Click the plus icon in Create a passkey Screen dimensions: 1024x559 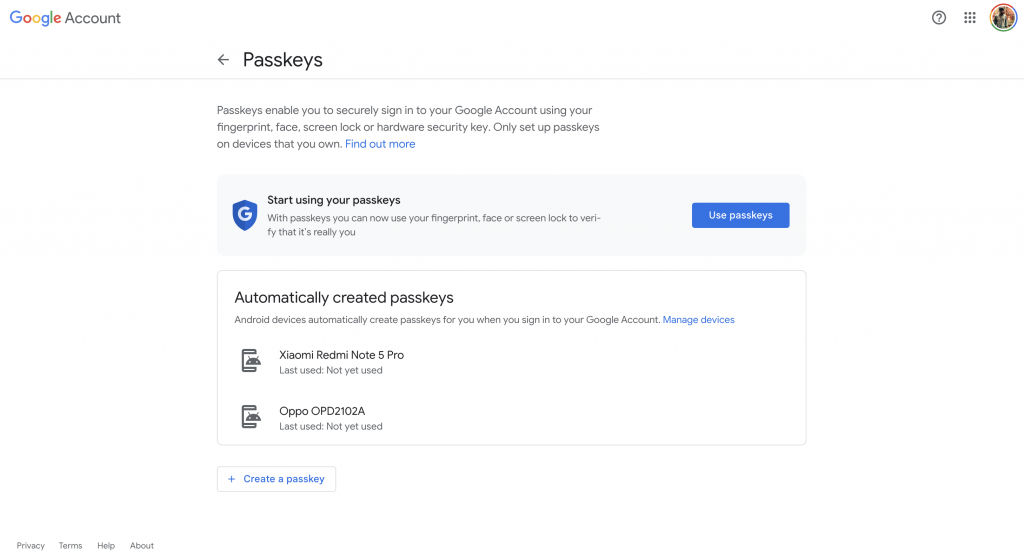pos(231,479)
